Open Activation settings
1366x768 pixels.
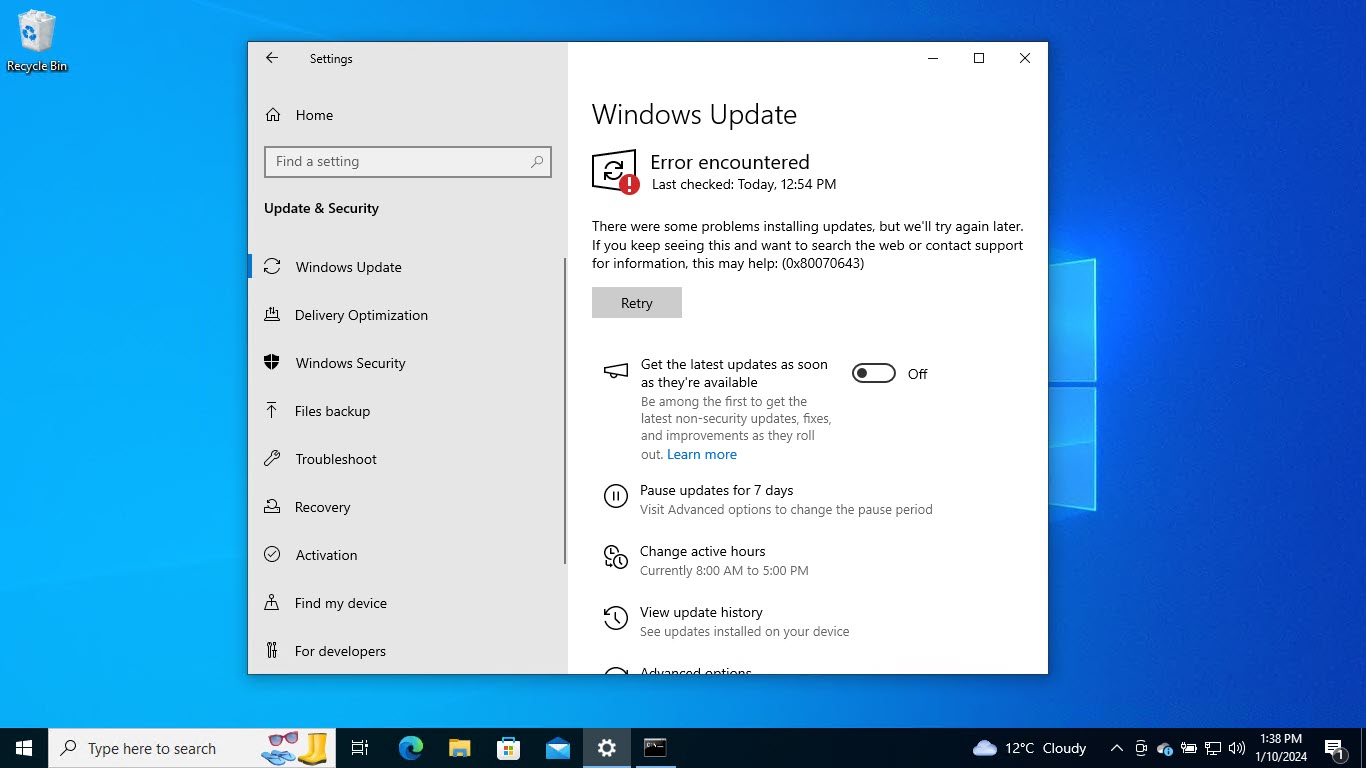(408, 555)
